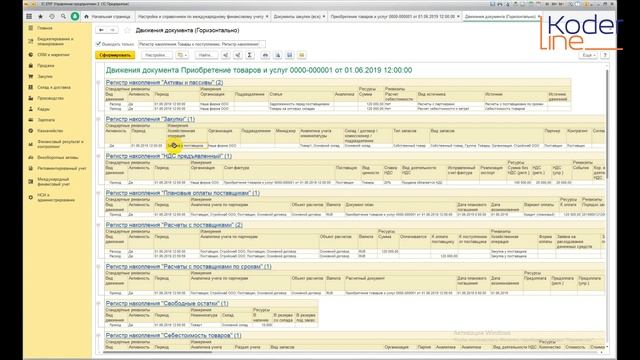
Task: Open Регистр накопления "Закупки" (1) link
Action: (x=150, y=119)
